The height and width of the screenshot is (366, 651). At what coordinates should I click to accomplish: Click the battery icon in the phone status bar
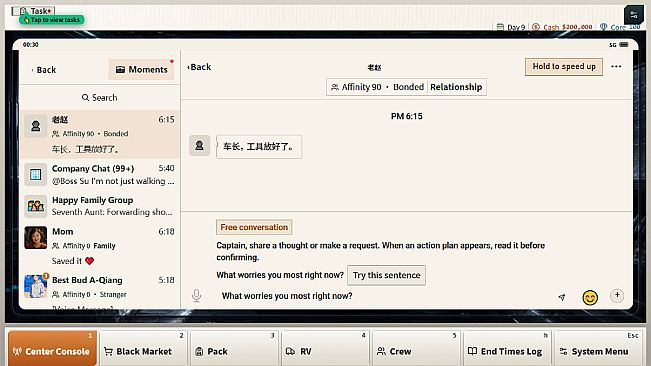(x=624, y=44)
